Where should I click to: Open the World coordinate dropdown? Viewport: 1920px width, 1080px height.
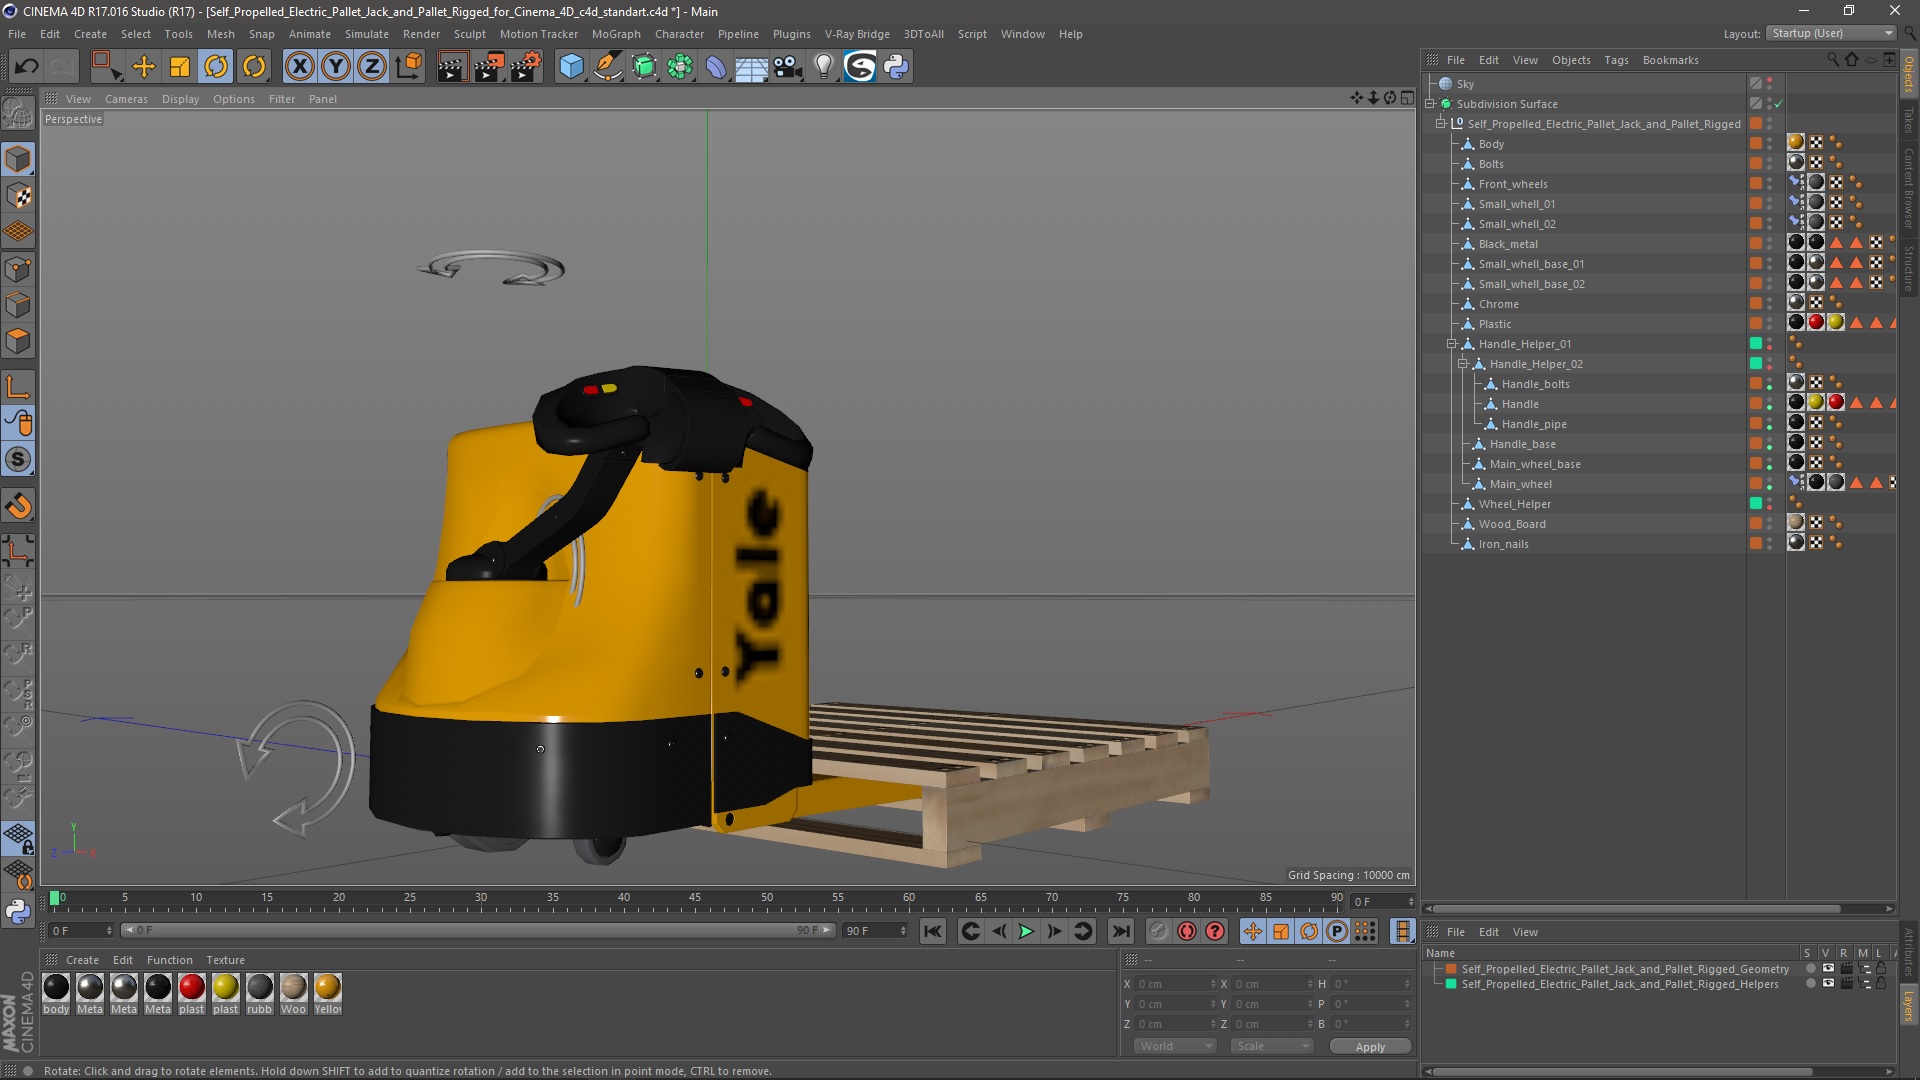[x=1175, y=1046]
